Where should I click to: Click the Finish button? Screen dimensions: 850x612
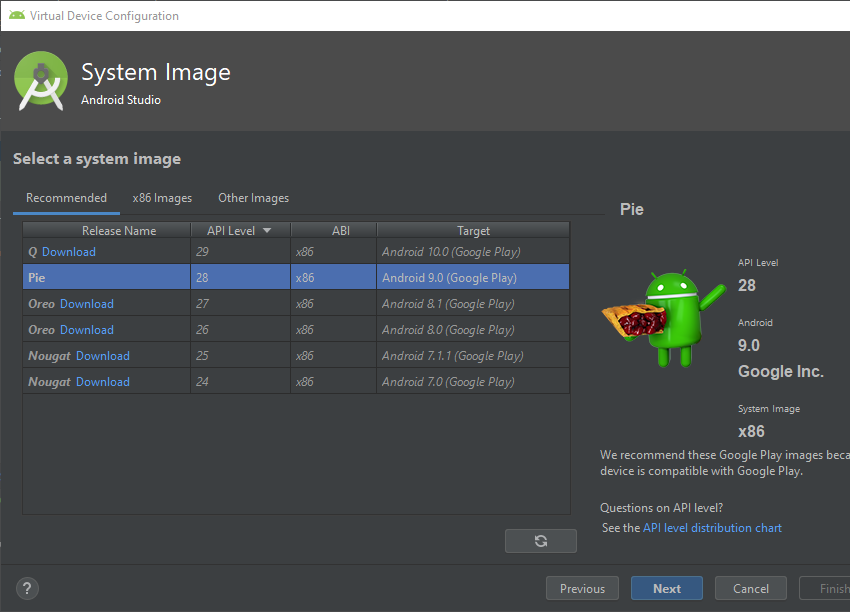825,588
